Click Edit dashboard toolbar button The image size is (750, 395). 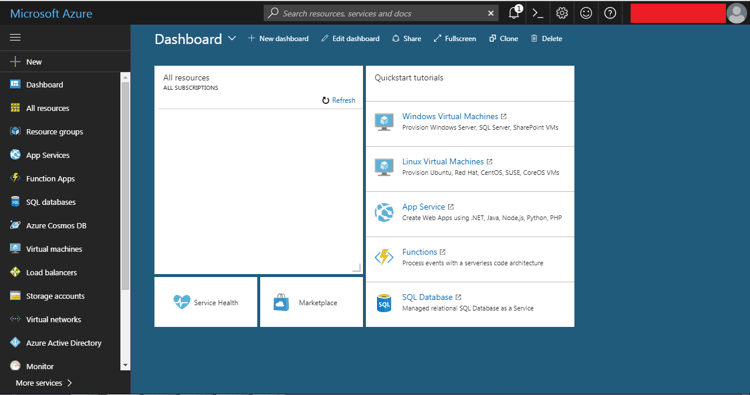pos(351,38)
